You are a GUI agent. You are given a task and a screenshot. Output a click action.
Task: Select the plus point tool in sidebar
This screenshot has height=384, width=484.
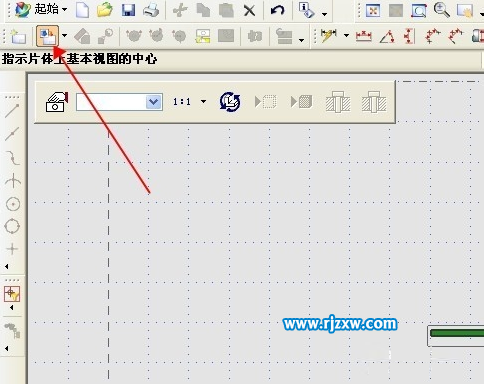coord(12,249)
